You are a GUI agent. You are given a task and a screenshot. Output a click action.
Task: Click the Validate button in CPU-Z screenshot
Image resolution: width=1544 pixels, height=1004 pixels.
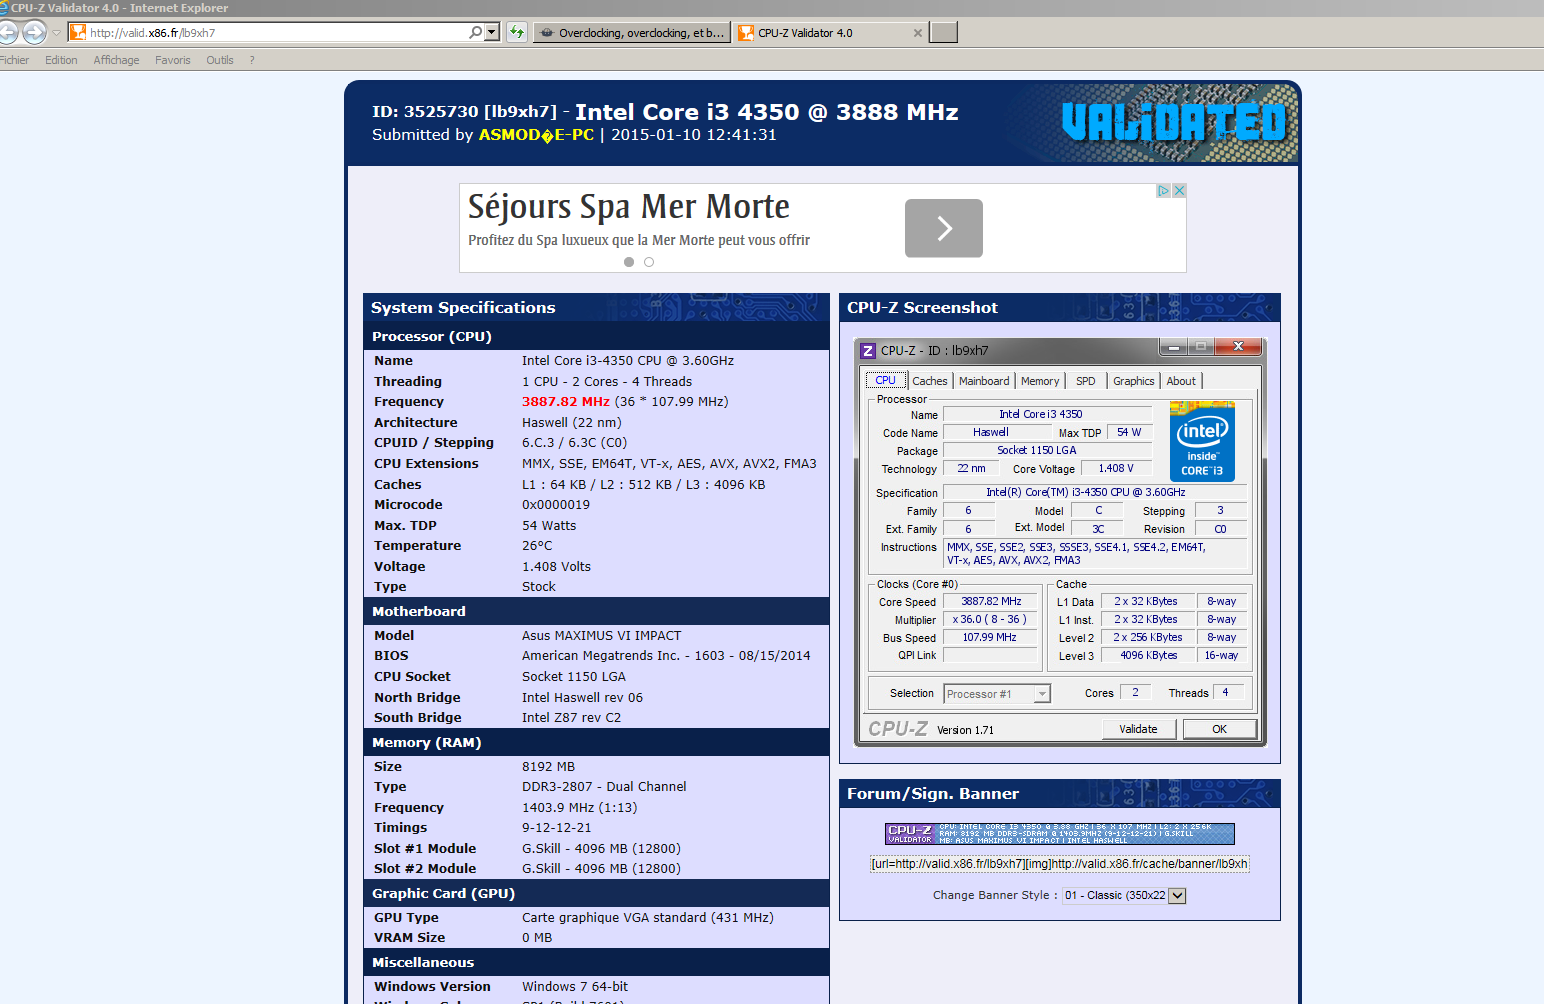[x=1138, y=729]
